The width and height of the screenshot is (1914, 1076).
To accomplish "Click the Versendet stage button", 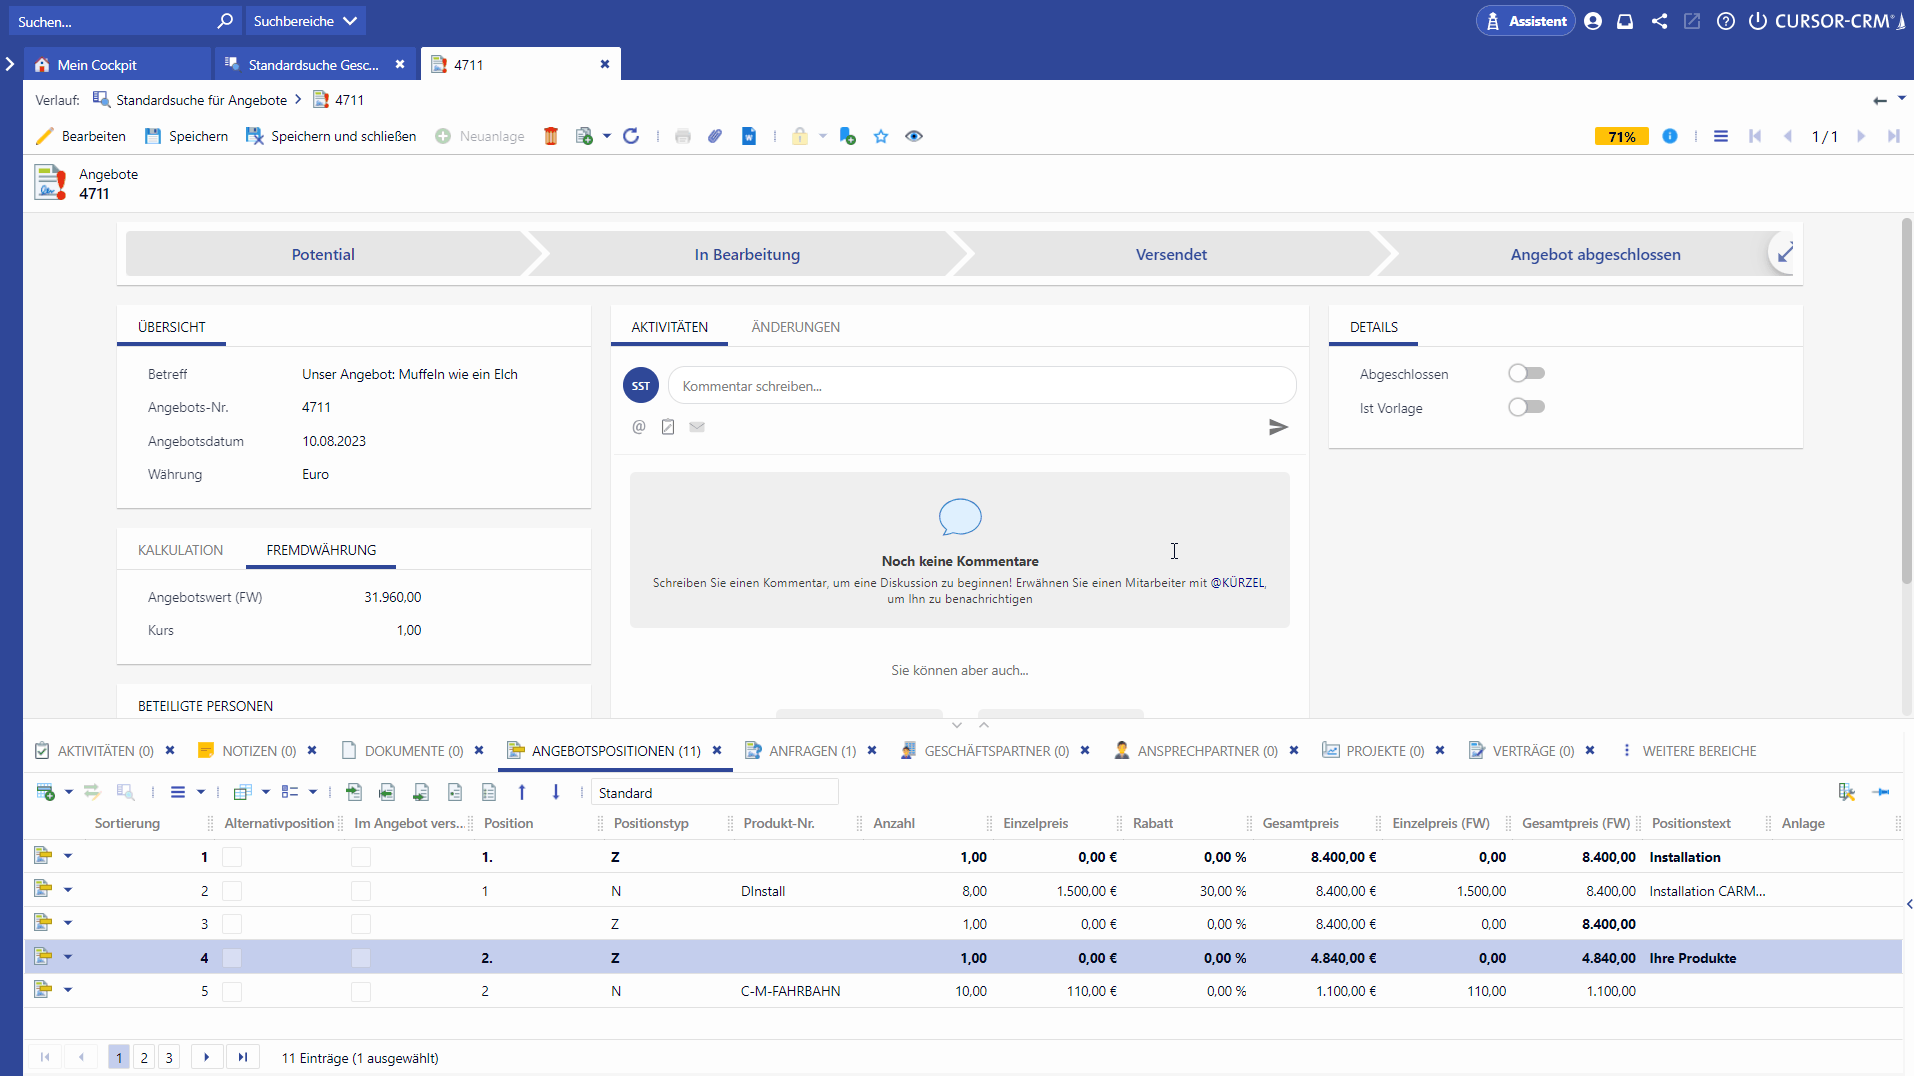I will pos(1170,254).
